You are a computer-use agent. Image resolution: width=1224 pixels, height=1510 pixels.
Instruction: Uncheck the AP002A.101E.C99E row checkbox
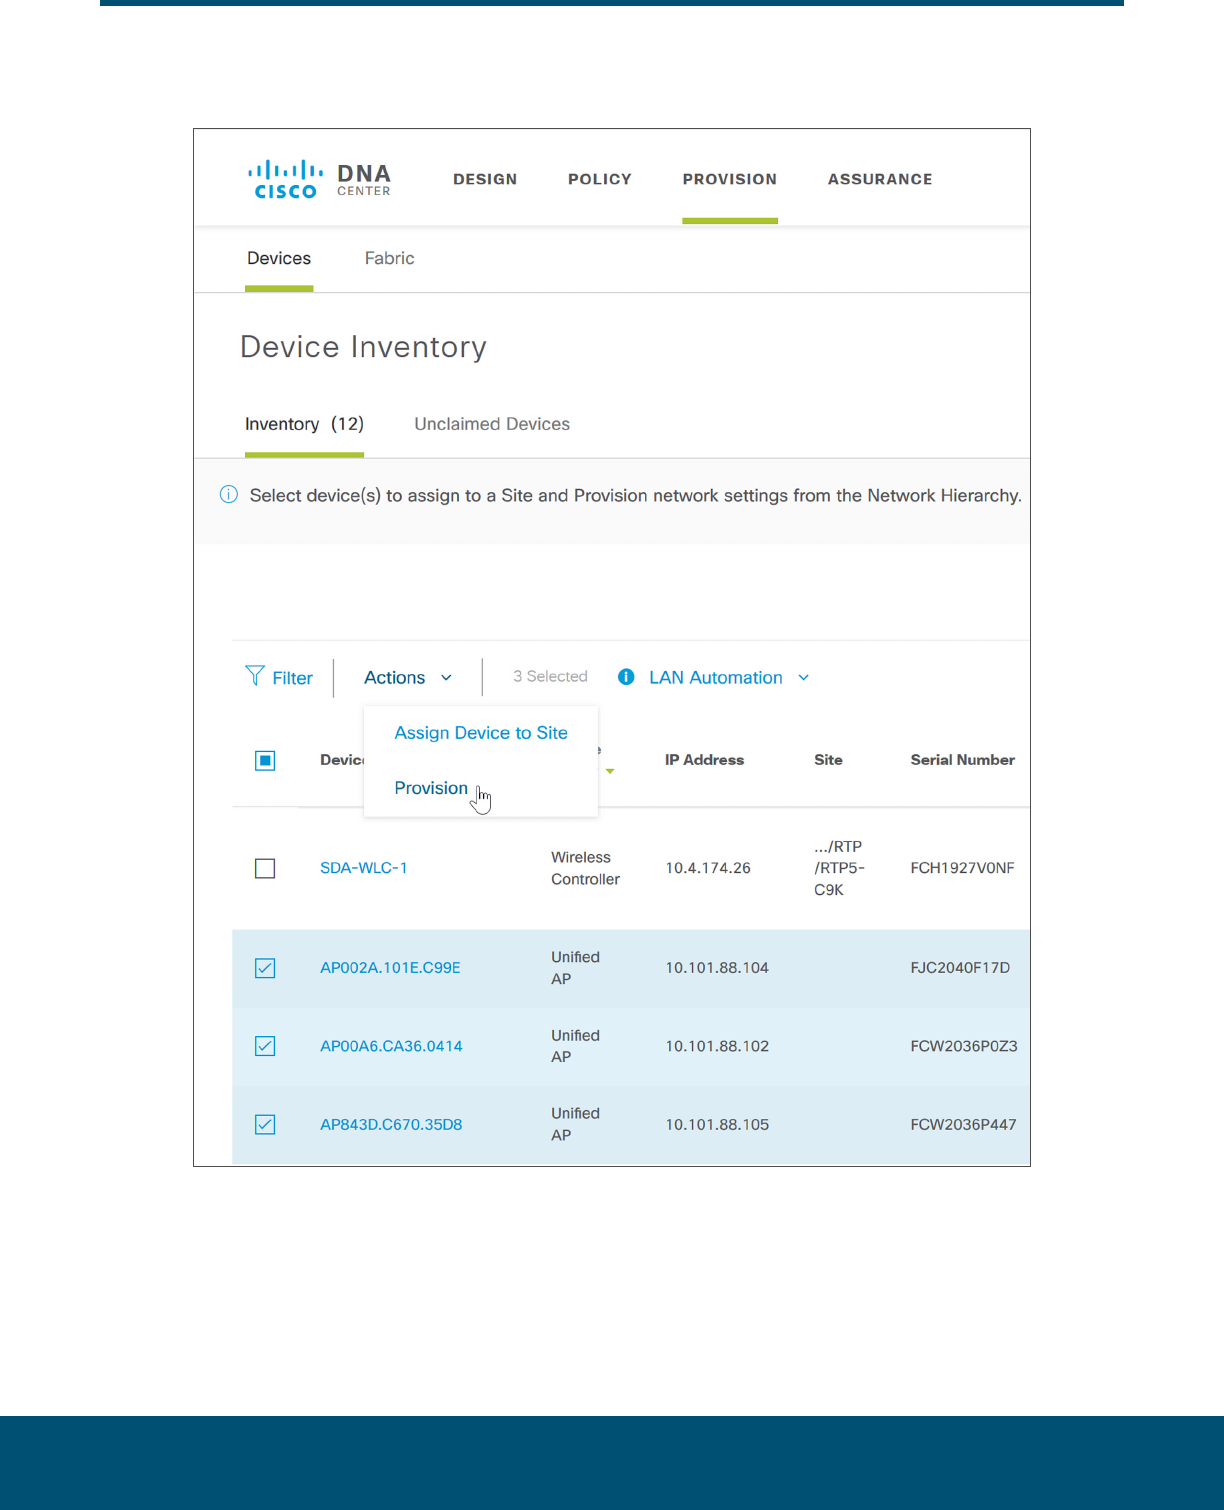pyautogui.click(x=265, y=968)
